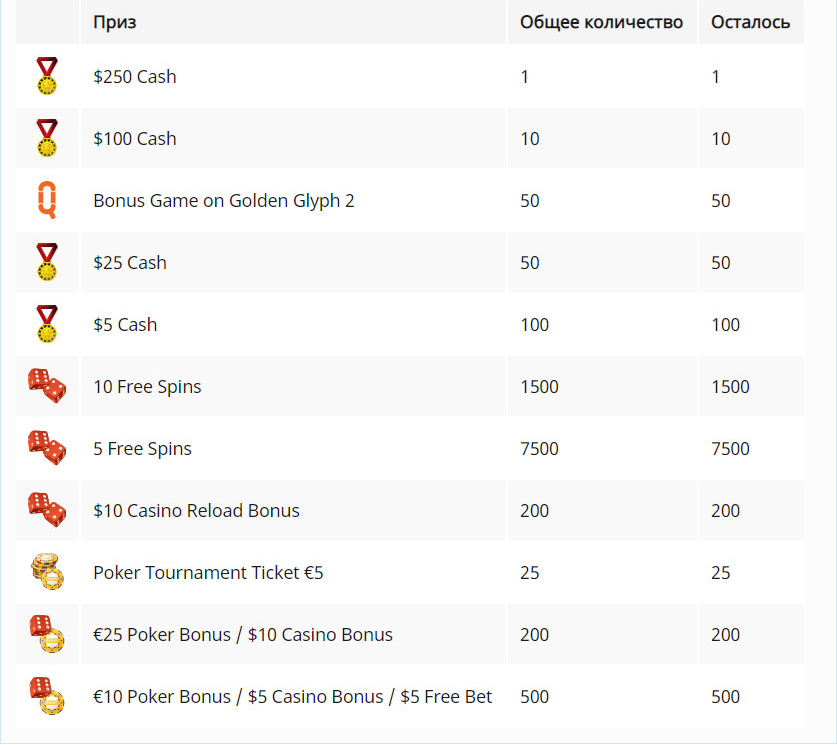
Task: Click the medal icon beside $100 Cash
Action: (47, 138)
